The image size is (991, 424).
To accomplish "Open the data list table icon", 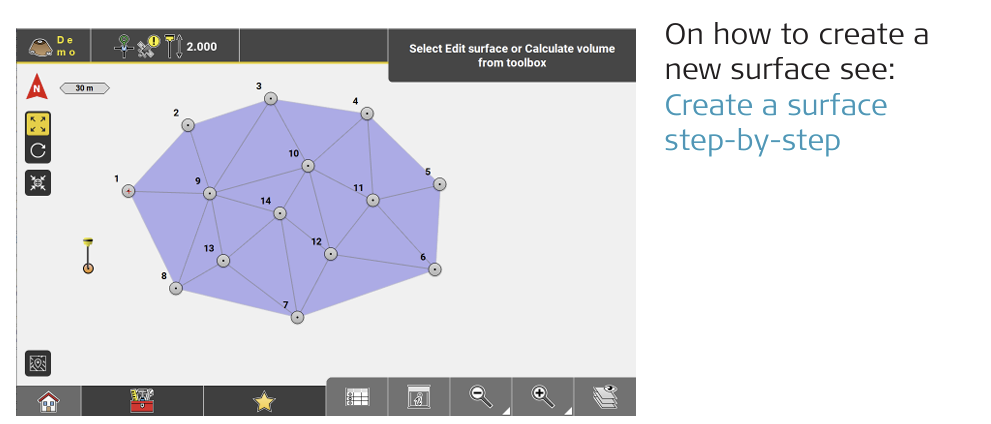I will [x=357, y=397].
